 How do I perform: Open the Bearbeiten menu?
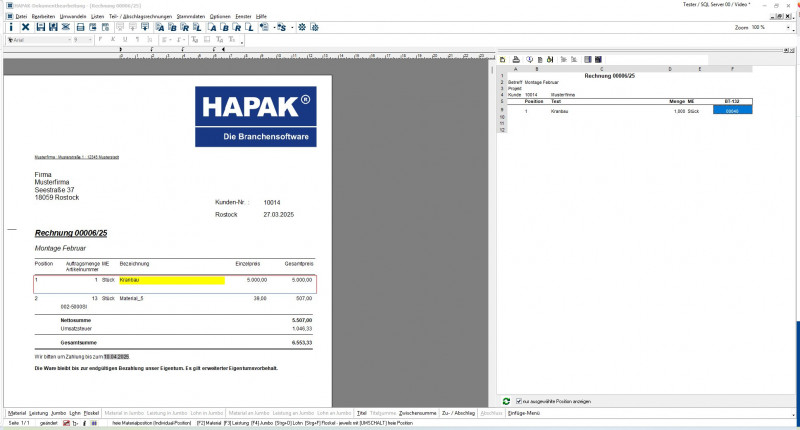[x=43, y=16]
